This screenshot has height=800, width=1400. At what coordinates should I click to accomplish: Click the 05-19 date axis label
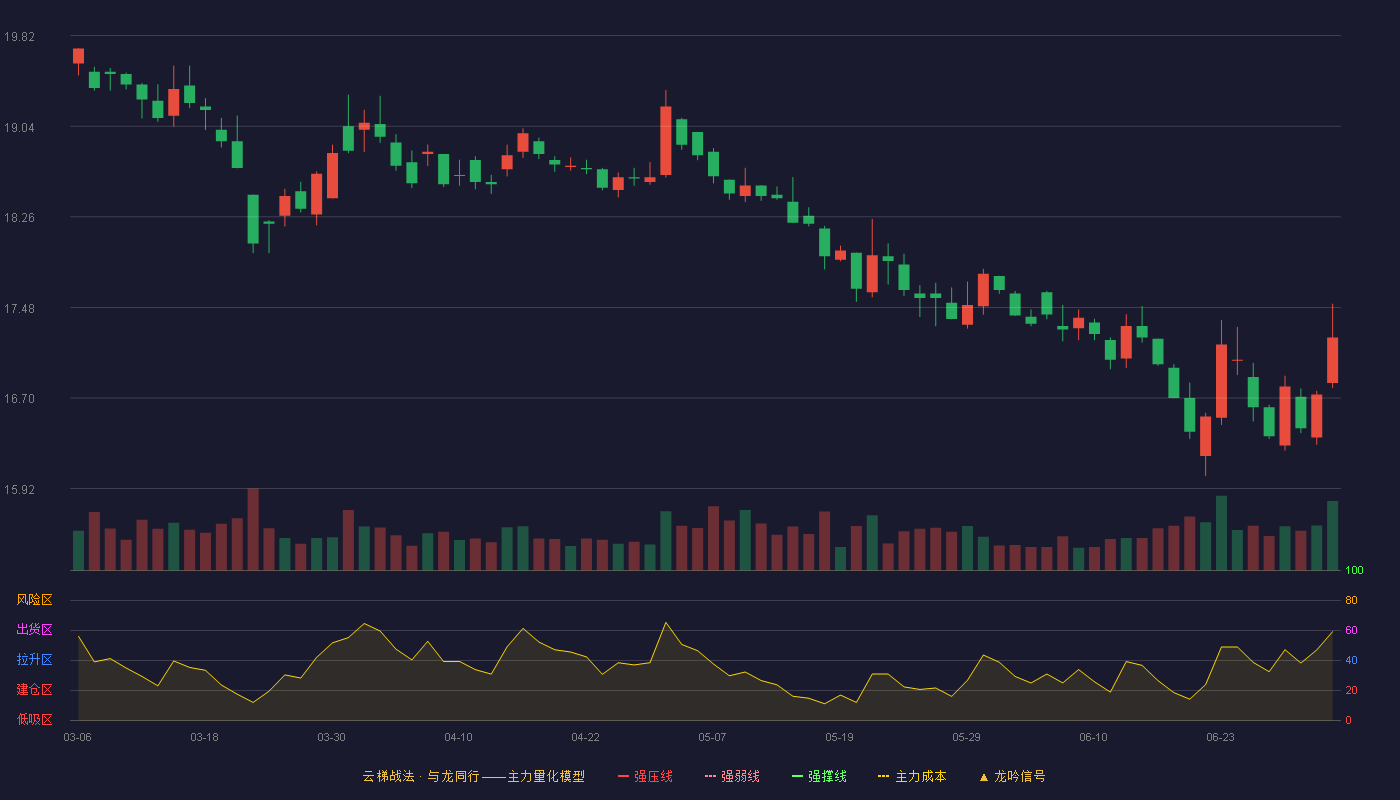pyautogui.click(x=839, y=737)
